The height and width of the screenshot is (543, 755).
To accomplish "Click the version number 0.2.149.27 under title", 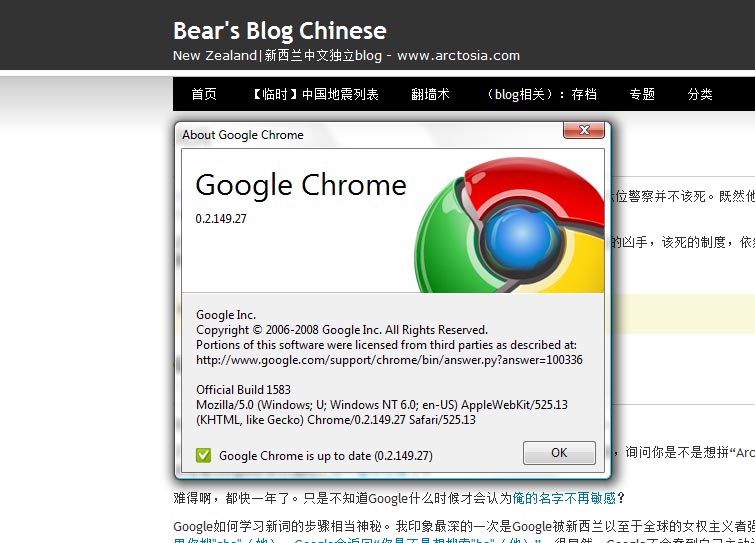I will click(x=221, y=219).
